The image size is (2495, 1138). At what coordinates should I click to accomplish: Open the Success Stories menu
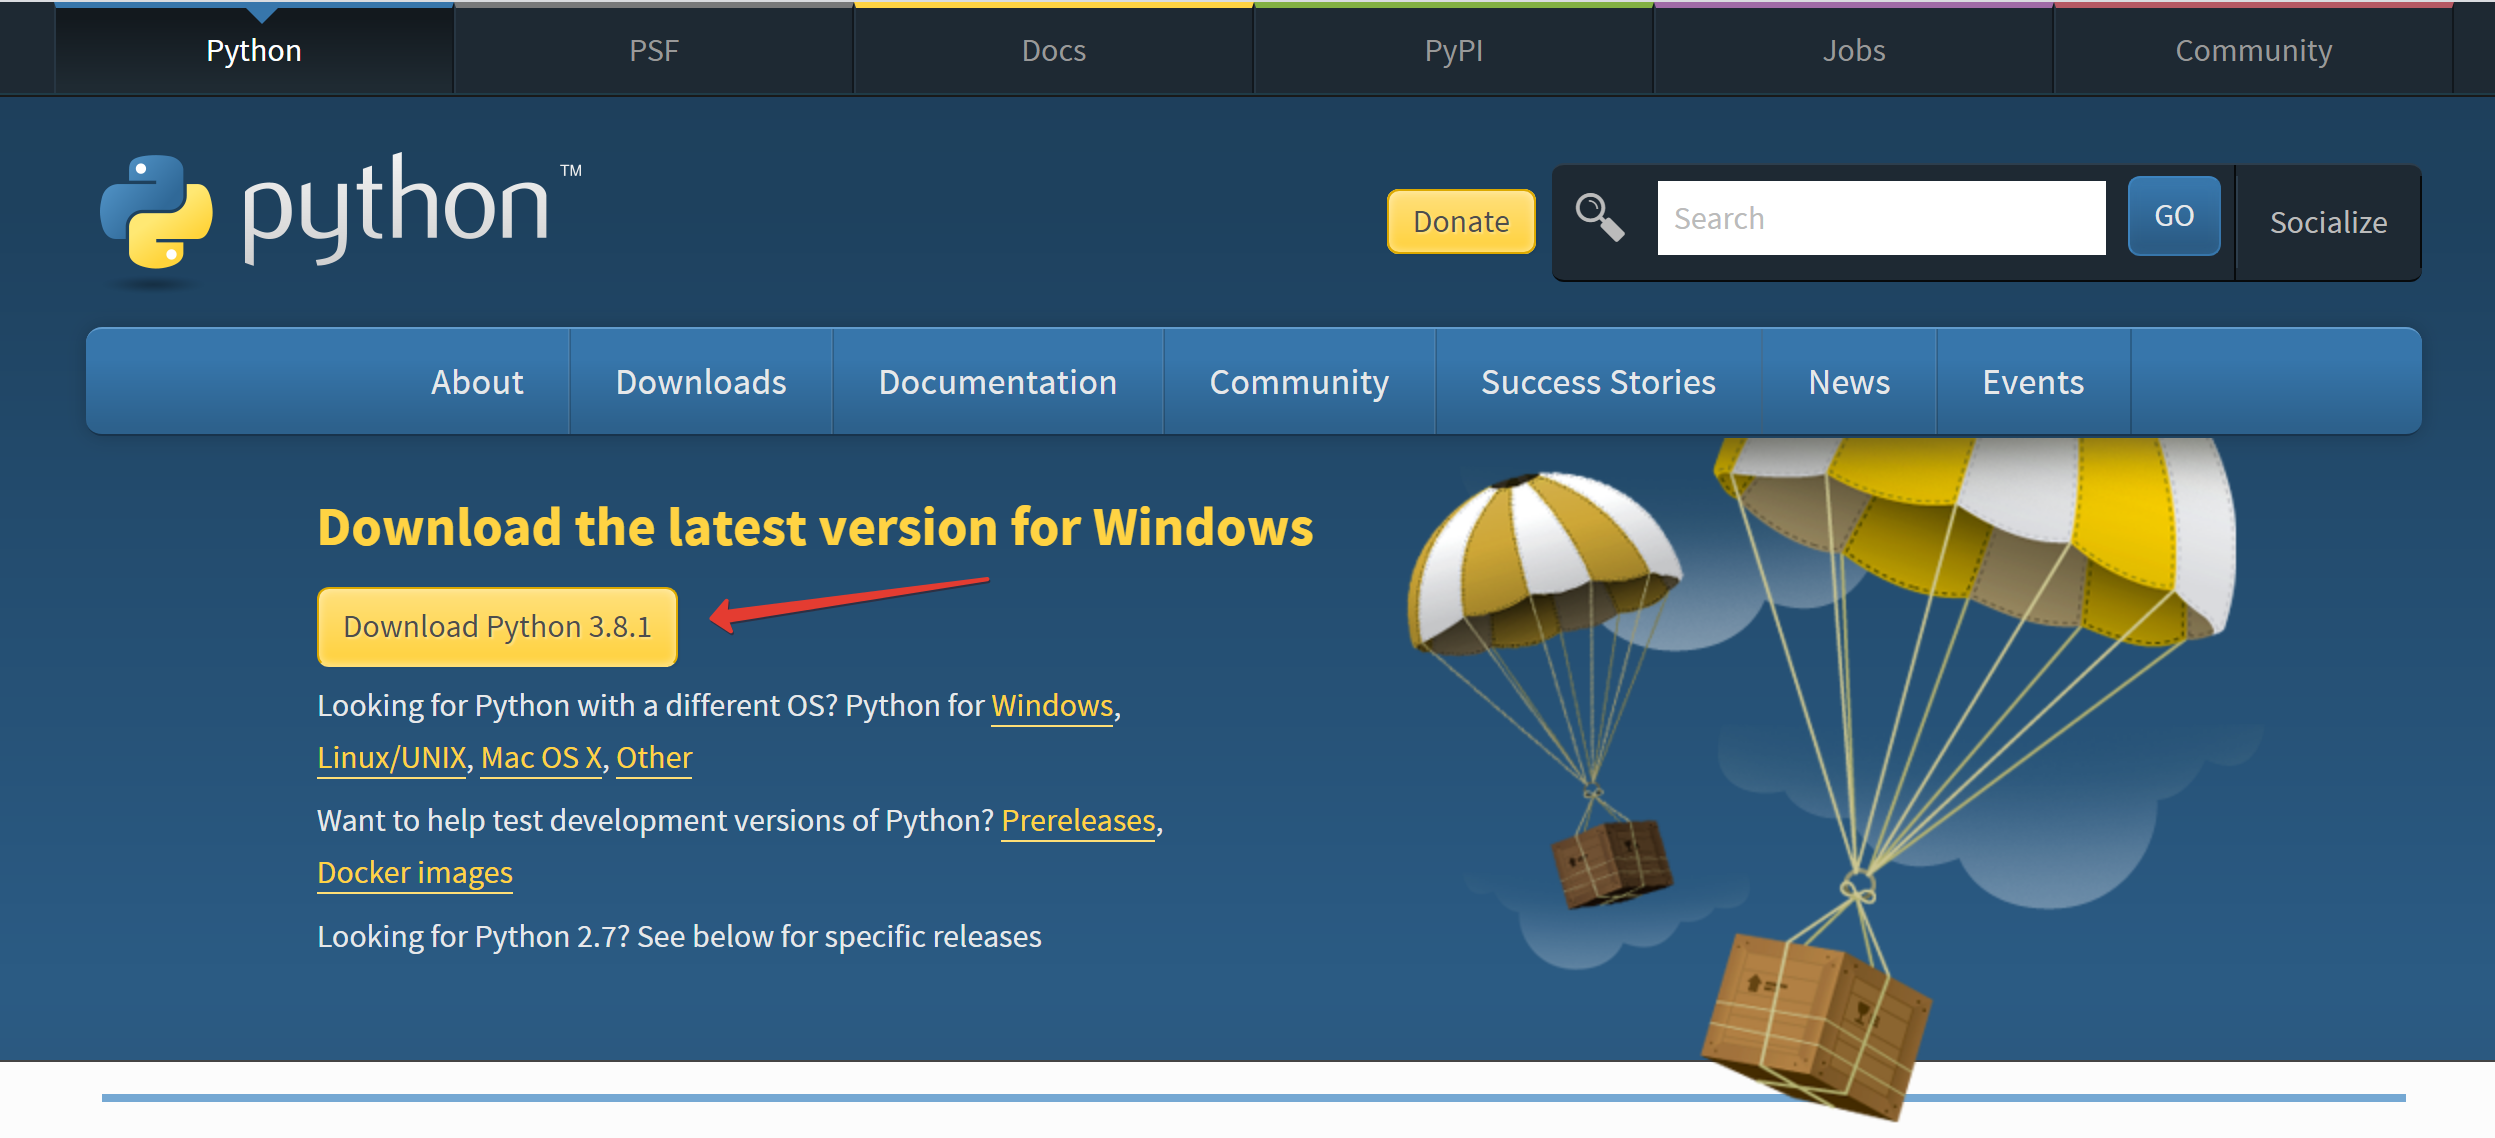click(1598, 382)
